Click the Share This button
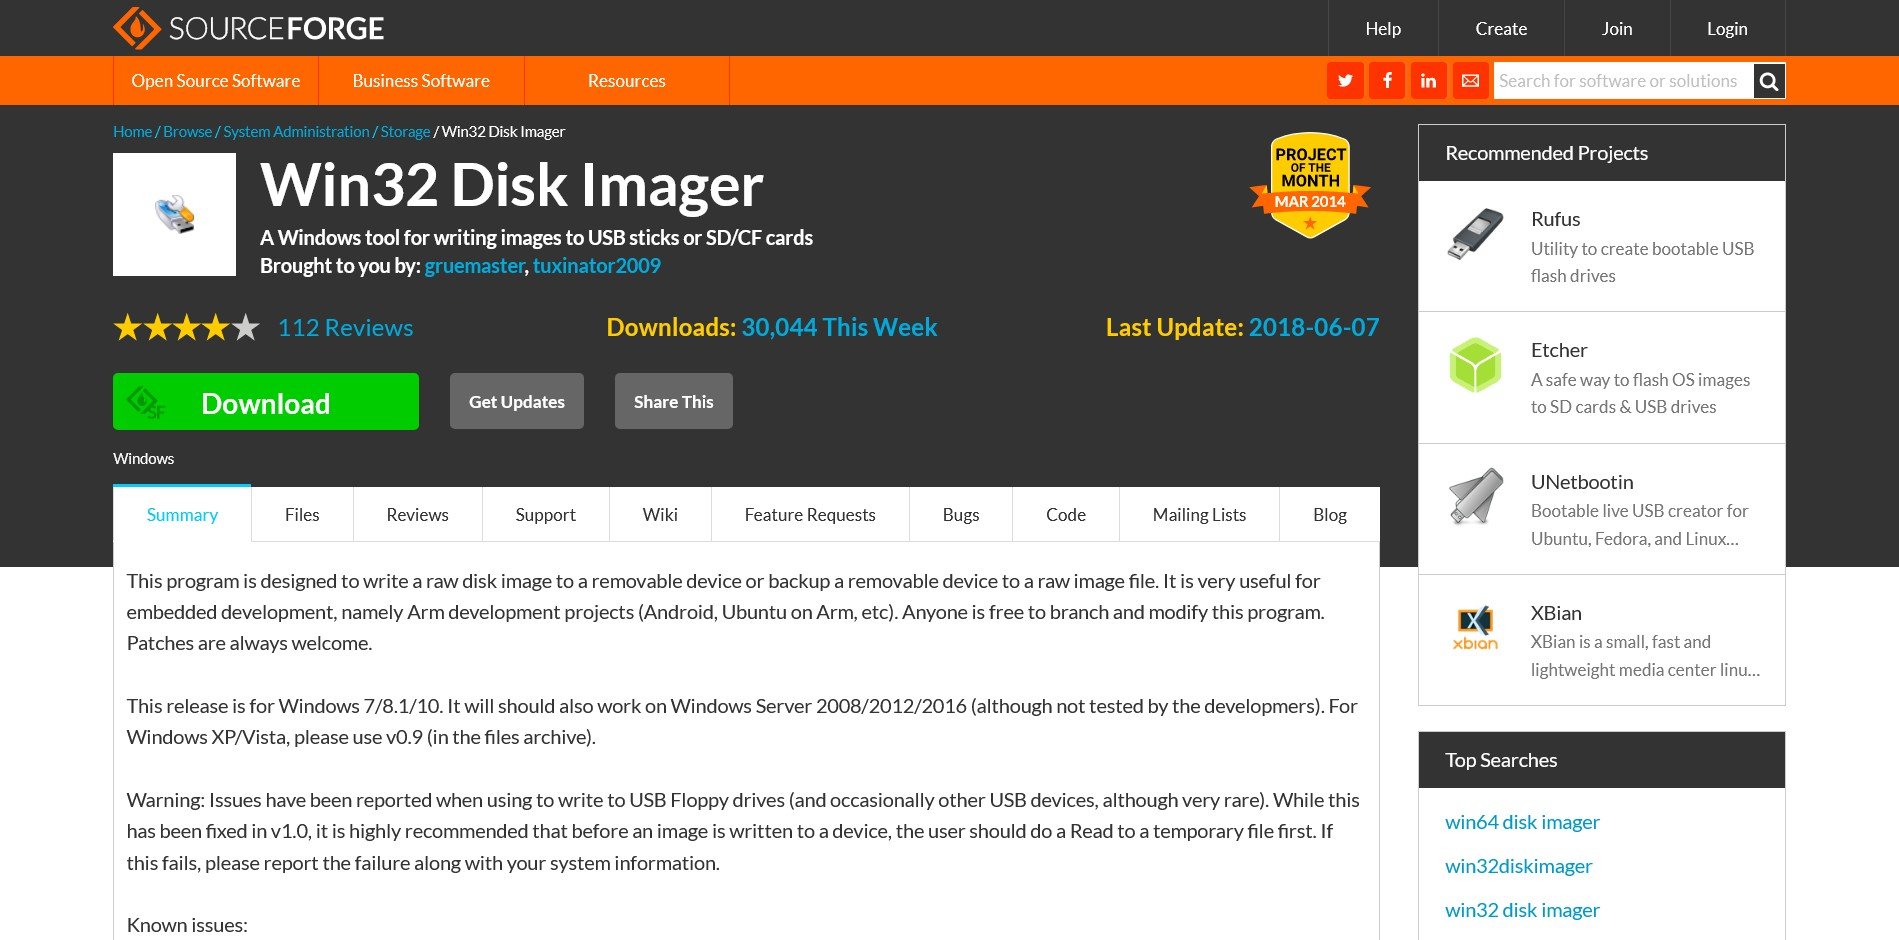 (674, 401)
